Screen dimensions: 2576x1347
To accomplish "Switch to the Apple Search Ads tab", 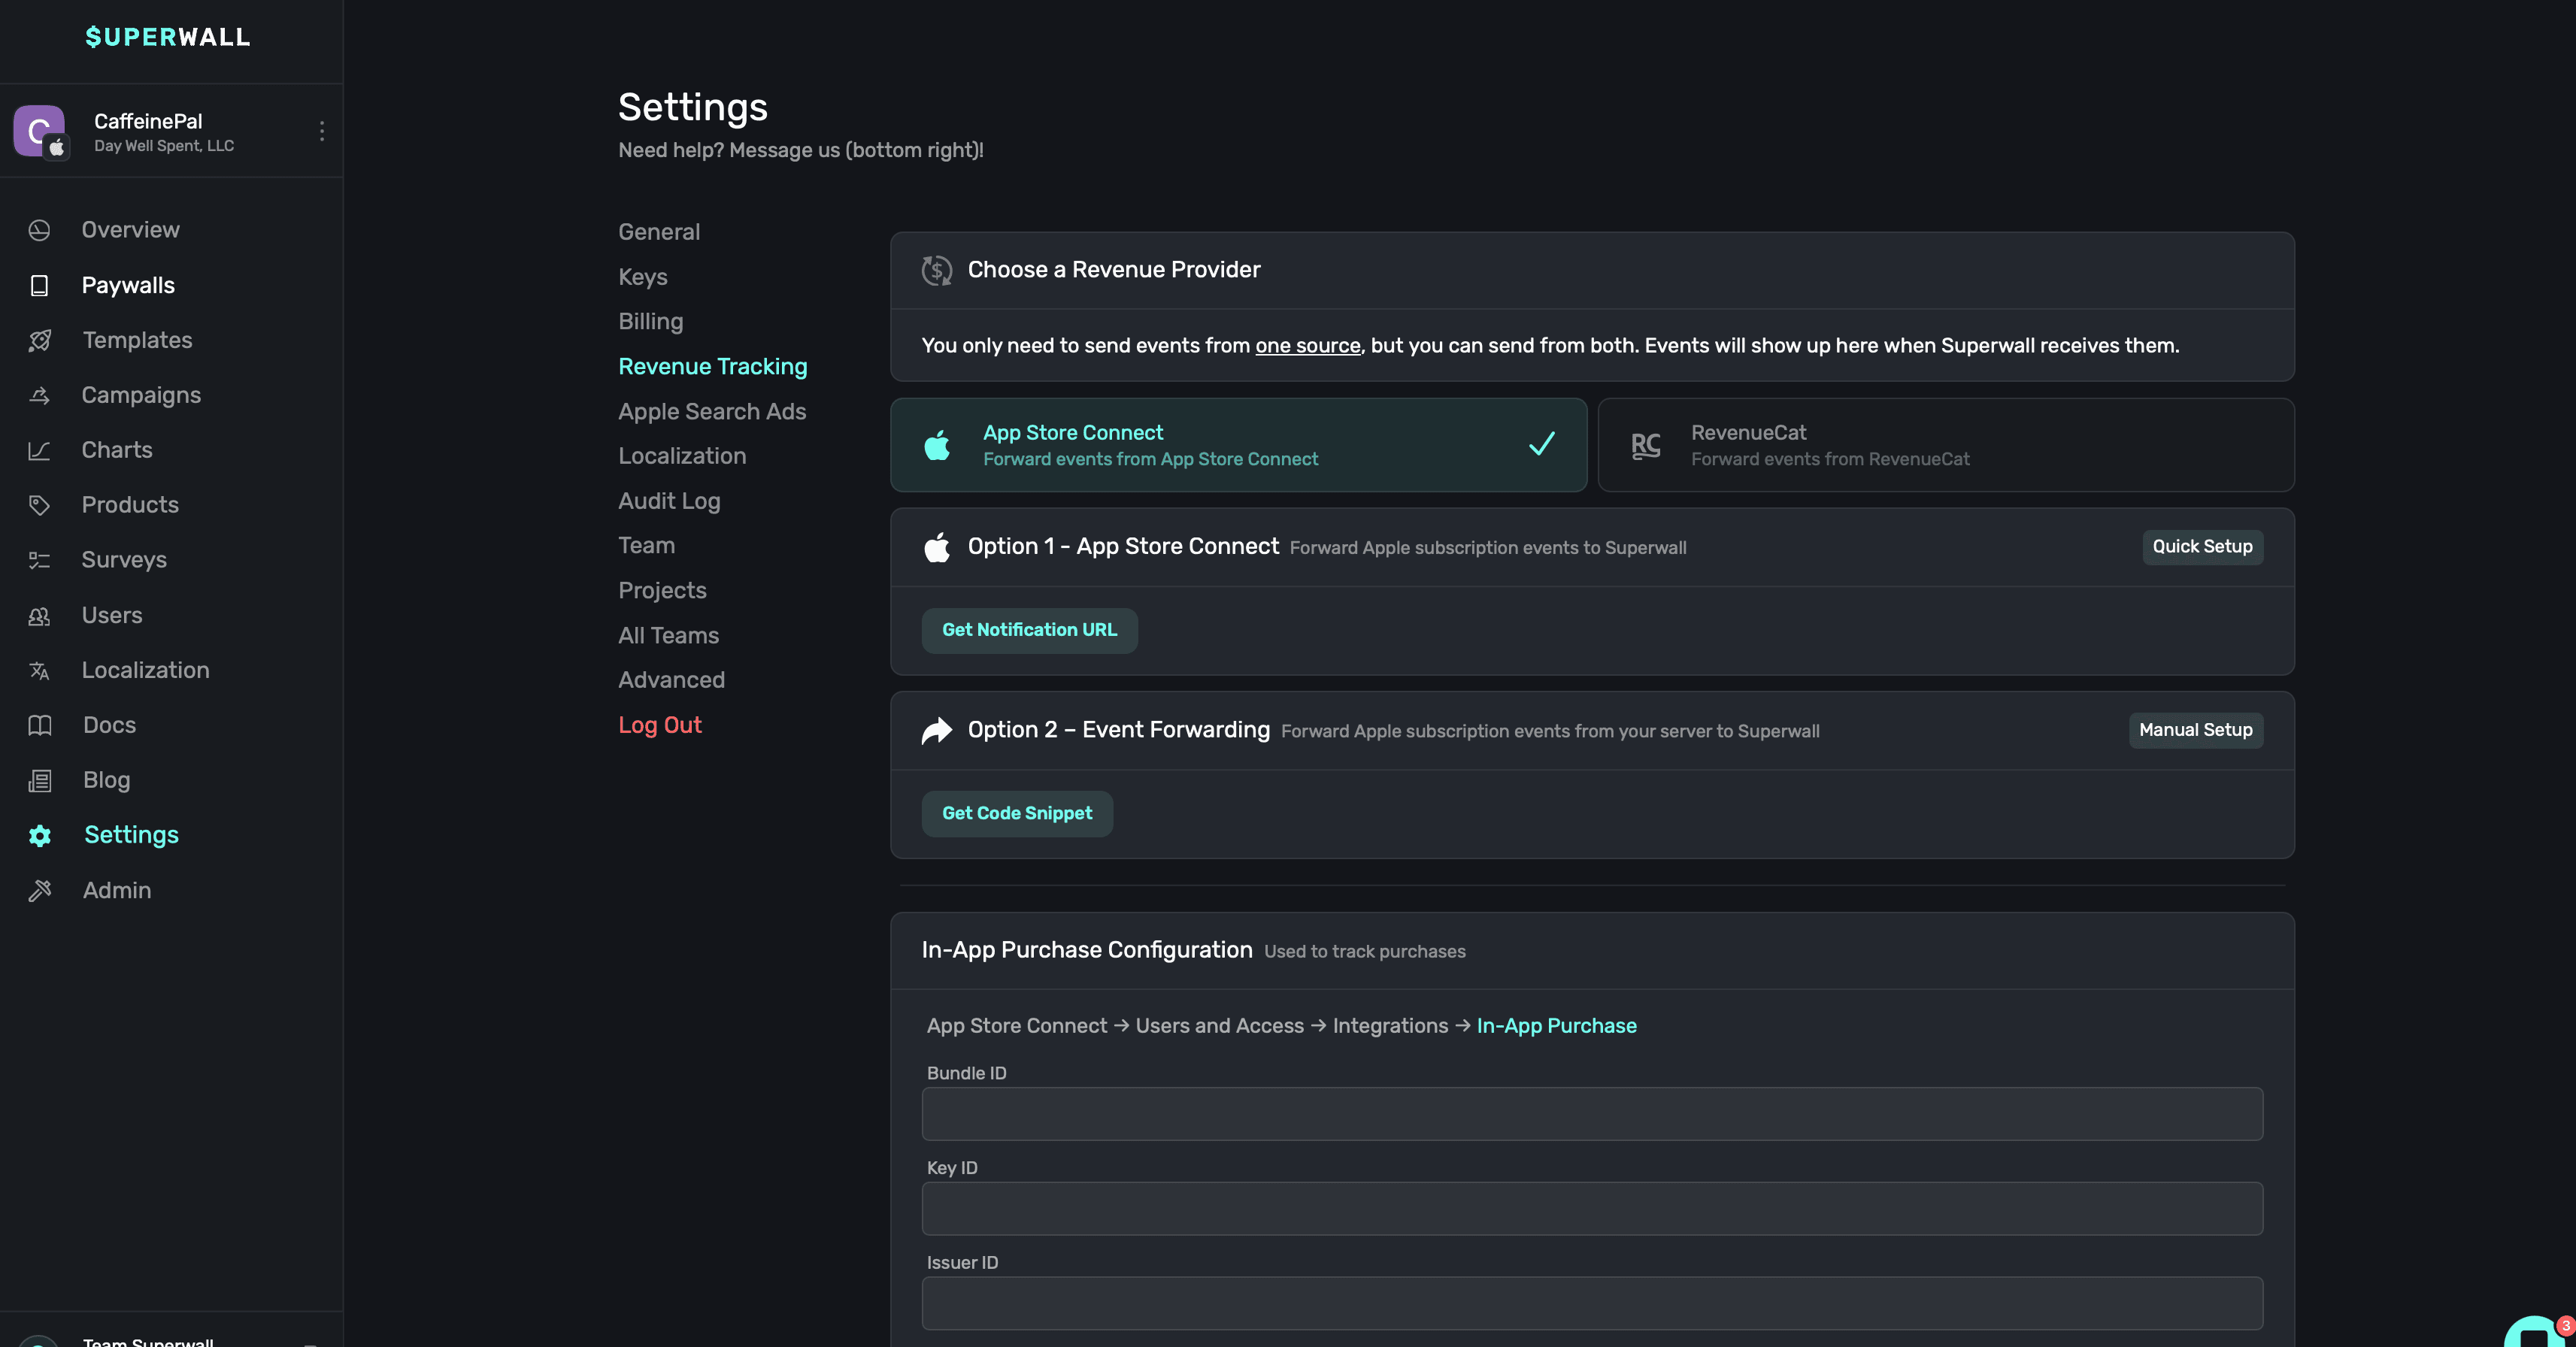I will [711, 411].
